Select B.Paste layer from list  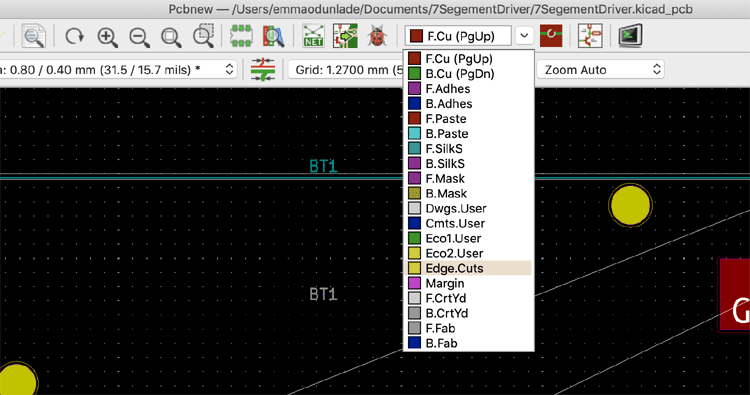click(469, 133)
